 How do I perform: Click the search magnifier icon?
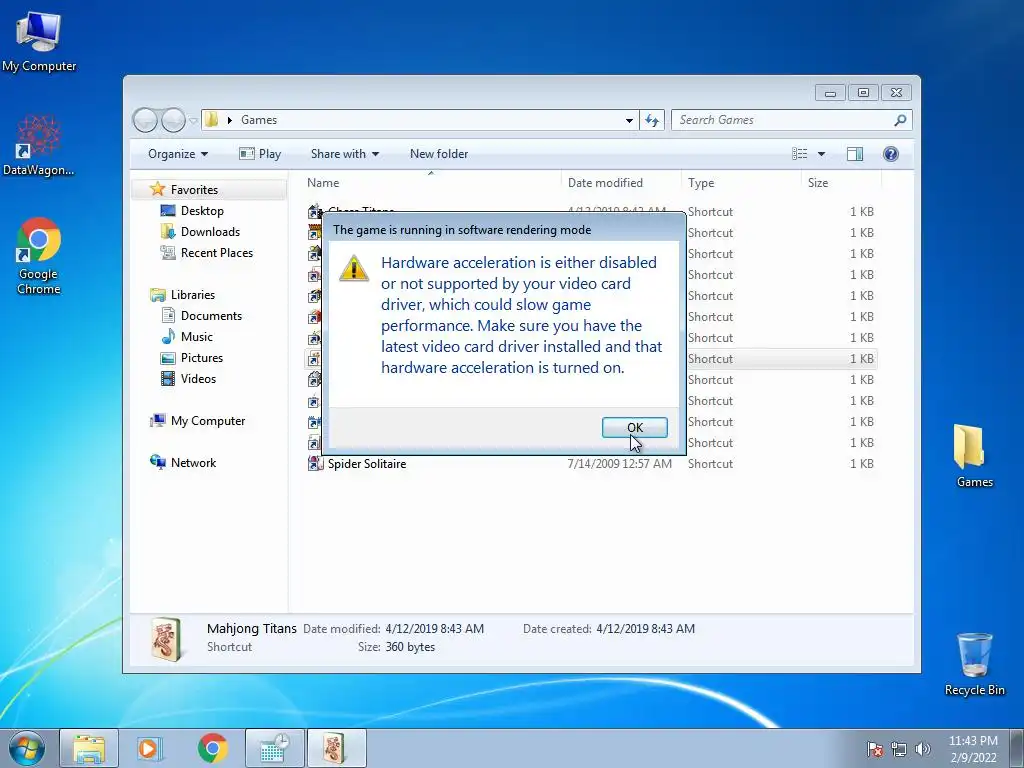point(901,120)
